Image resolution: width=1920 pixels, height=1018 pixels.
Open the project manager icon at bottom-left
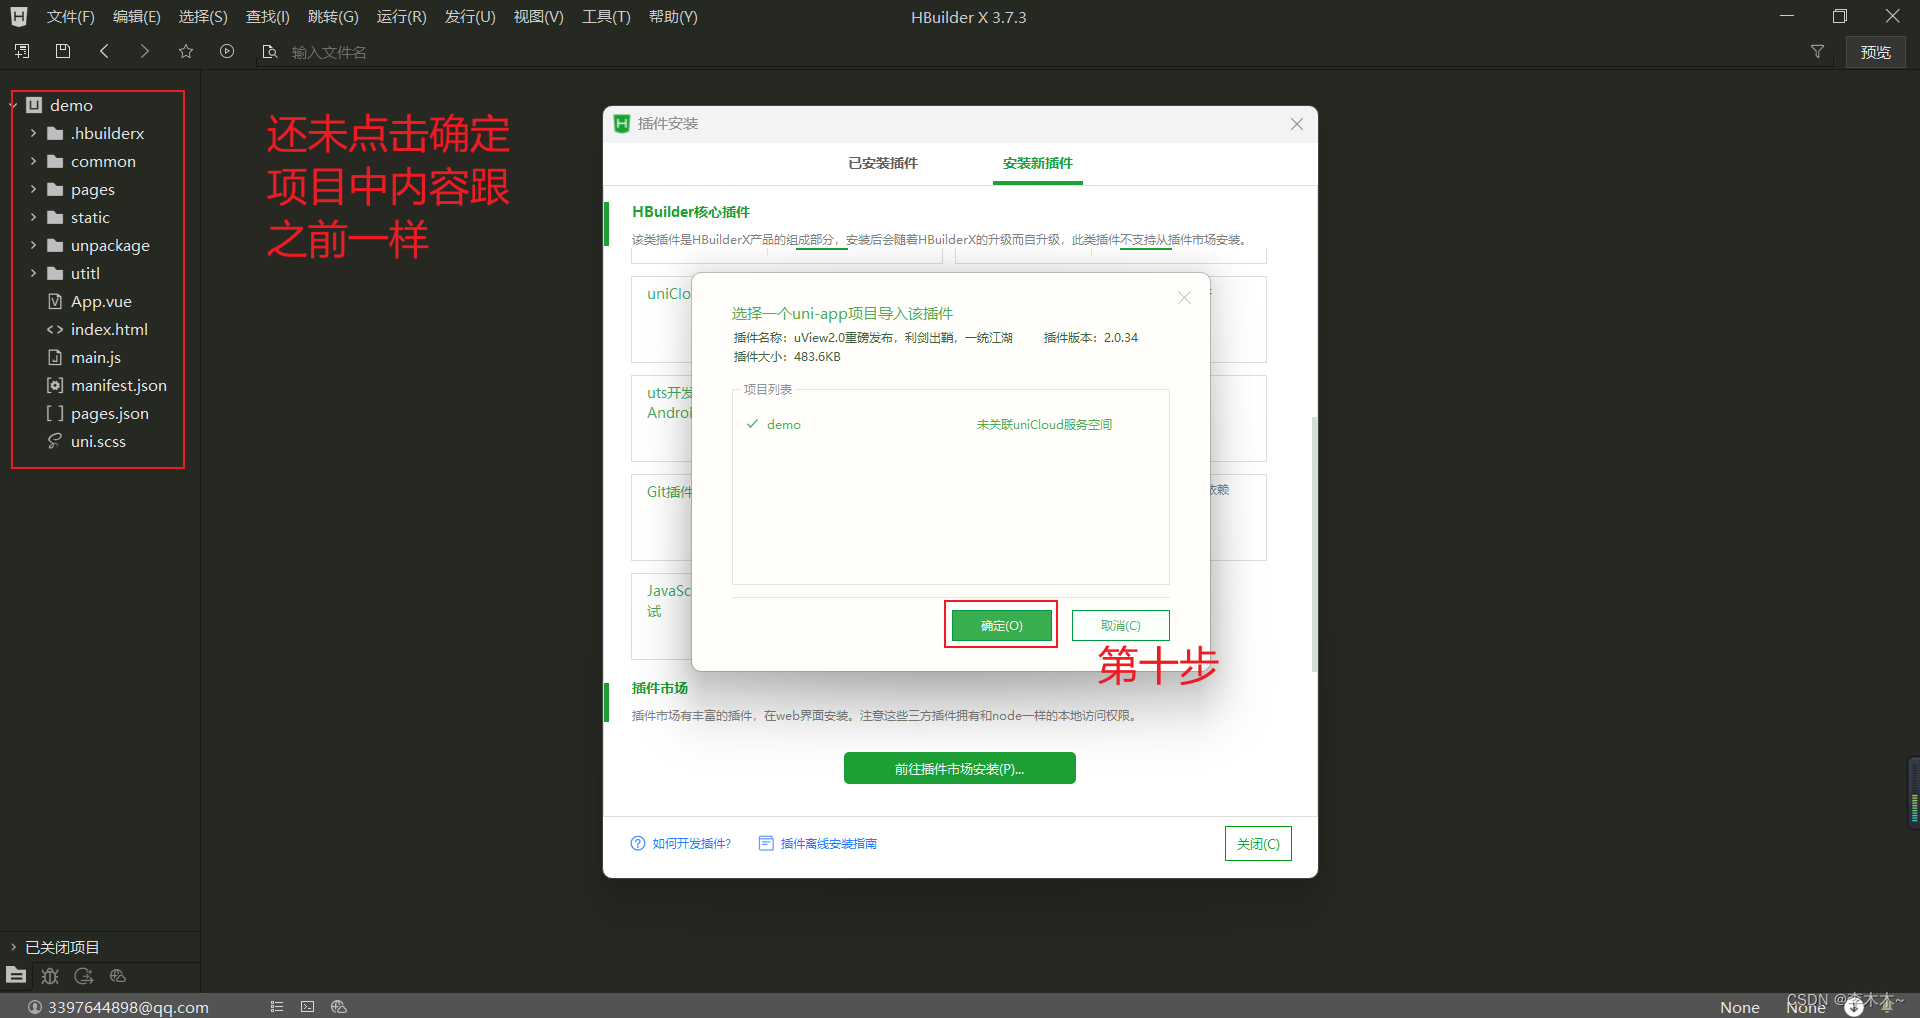point(16,975)
